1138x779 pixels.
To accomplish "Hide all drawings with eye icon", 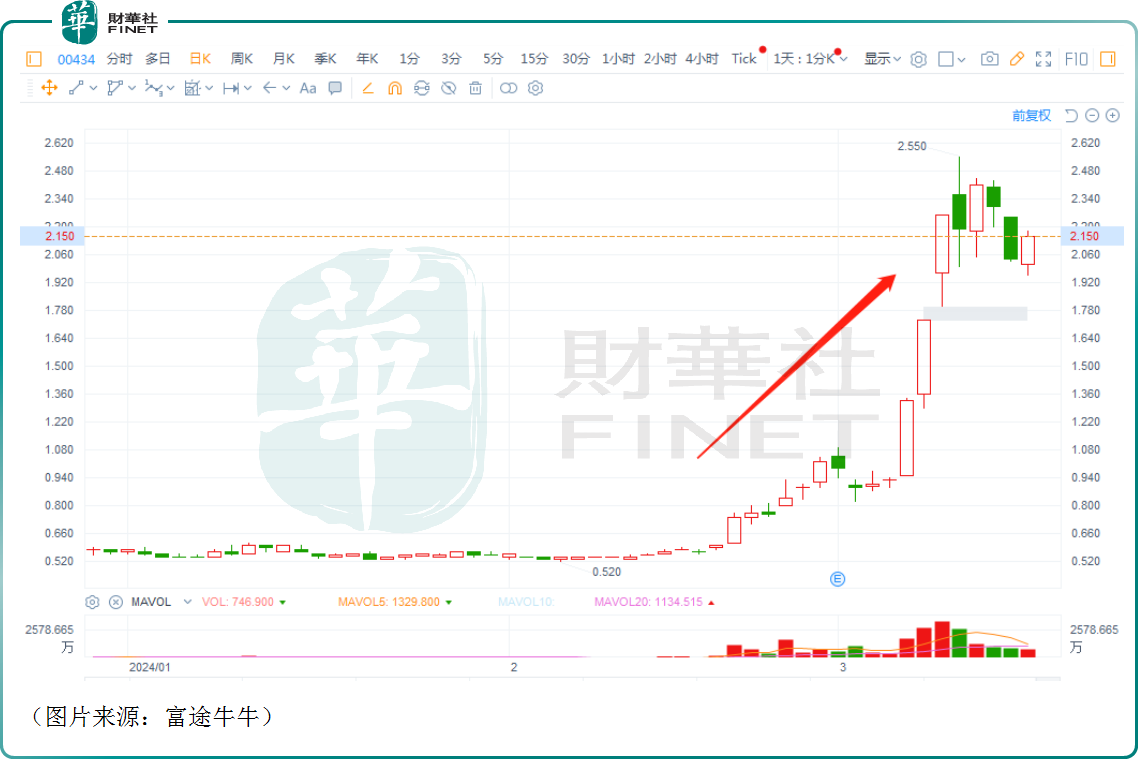I will pyautogui.click(x=449, y=88).
